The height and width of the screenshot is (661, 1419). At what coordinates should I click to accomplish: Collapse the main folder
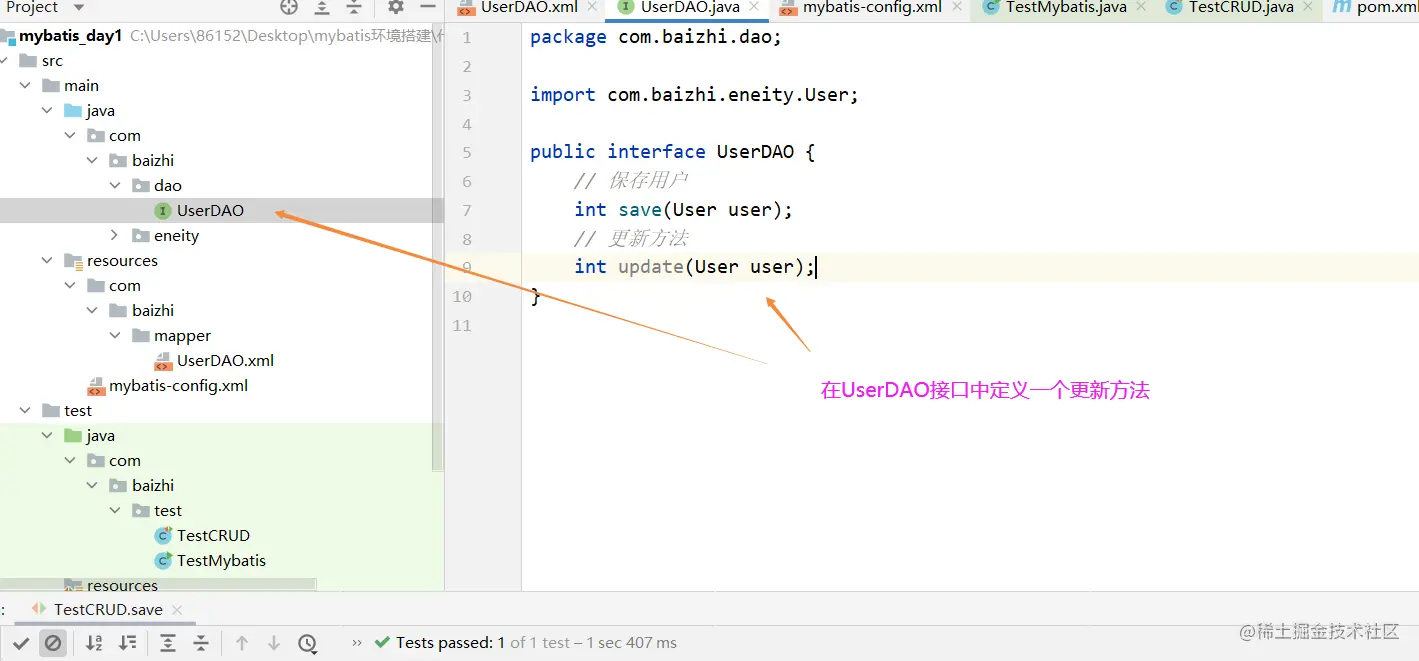coord(26,86)
